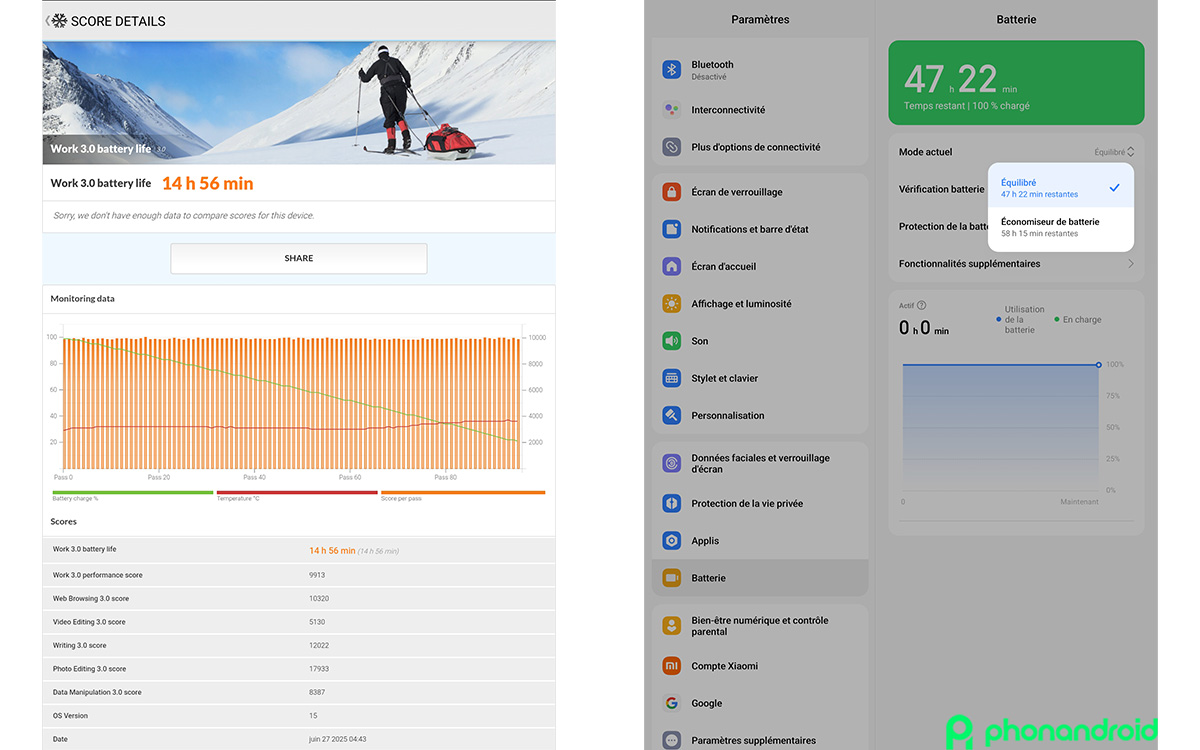The width and height of the screenshot is (1200, 750).
Task: Open Compte Xiaomi via Mi icon
Action: [x=672, y=666]
